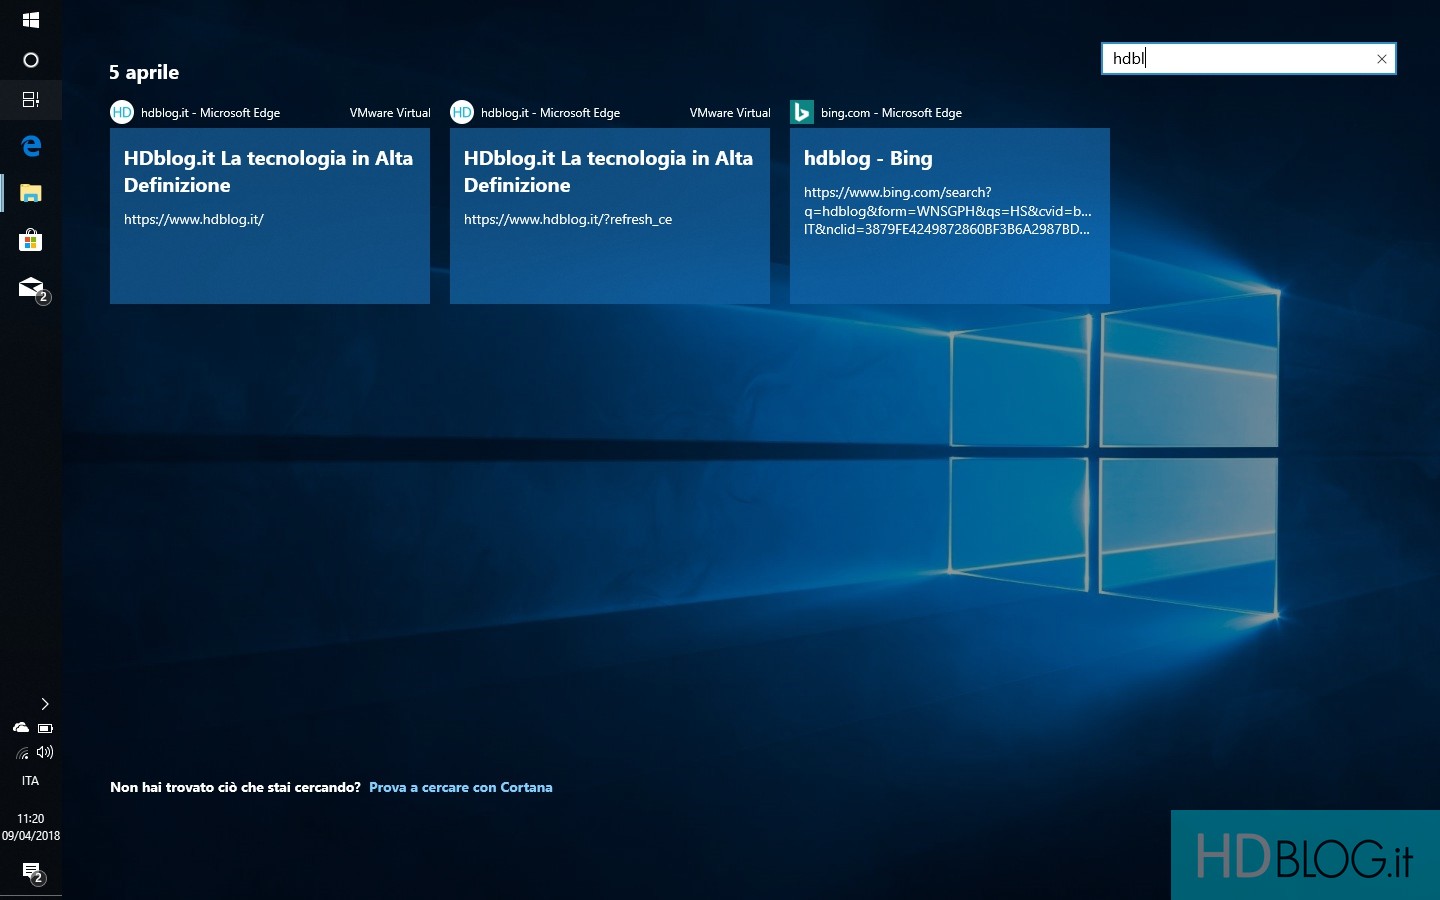This screenshot has width=1440, height=900.
Task: Open the clock showing 11:20
Action: click(x=30, y=827)
